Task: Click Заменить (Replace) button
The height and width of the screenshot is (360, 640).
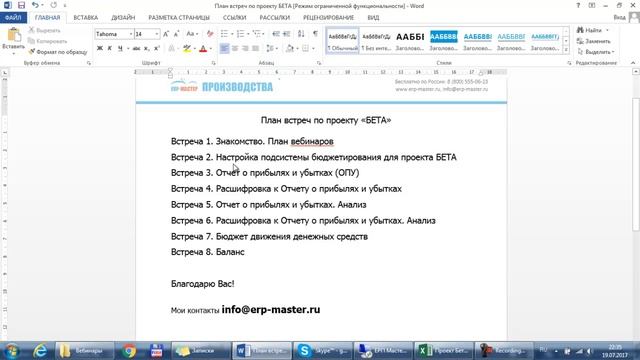Action: (593, 41)
